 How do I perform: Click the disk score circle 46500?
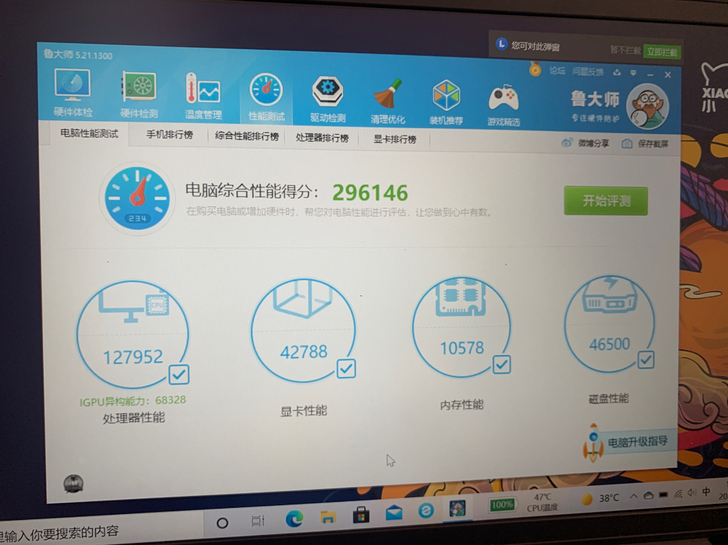click(610, 324)
